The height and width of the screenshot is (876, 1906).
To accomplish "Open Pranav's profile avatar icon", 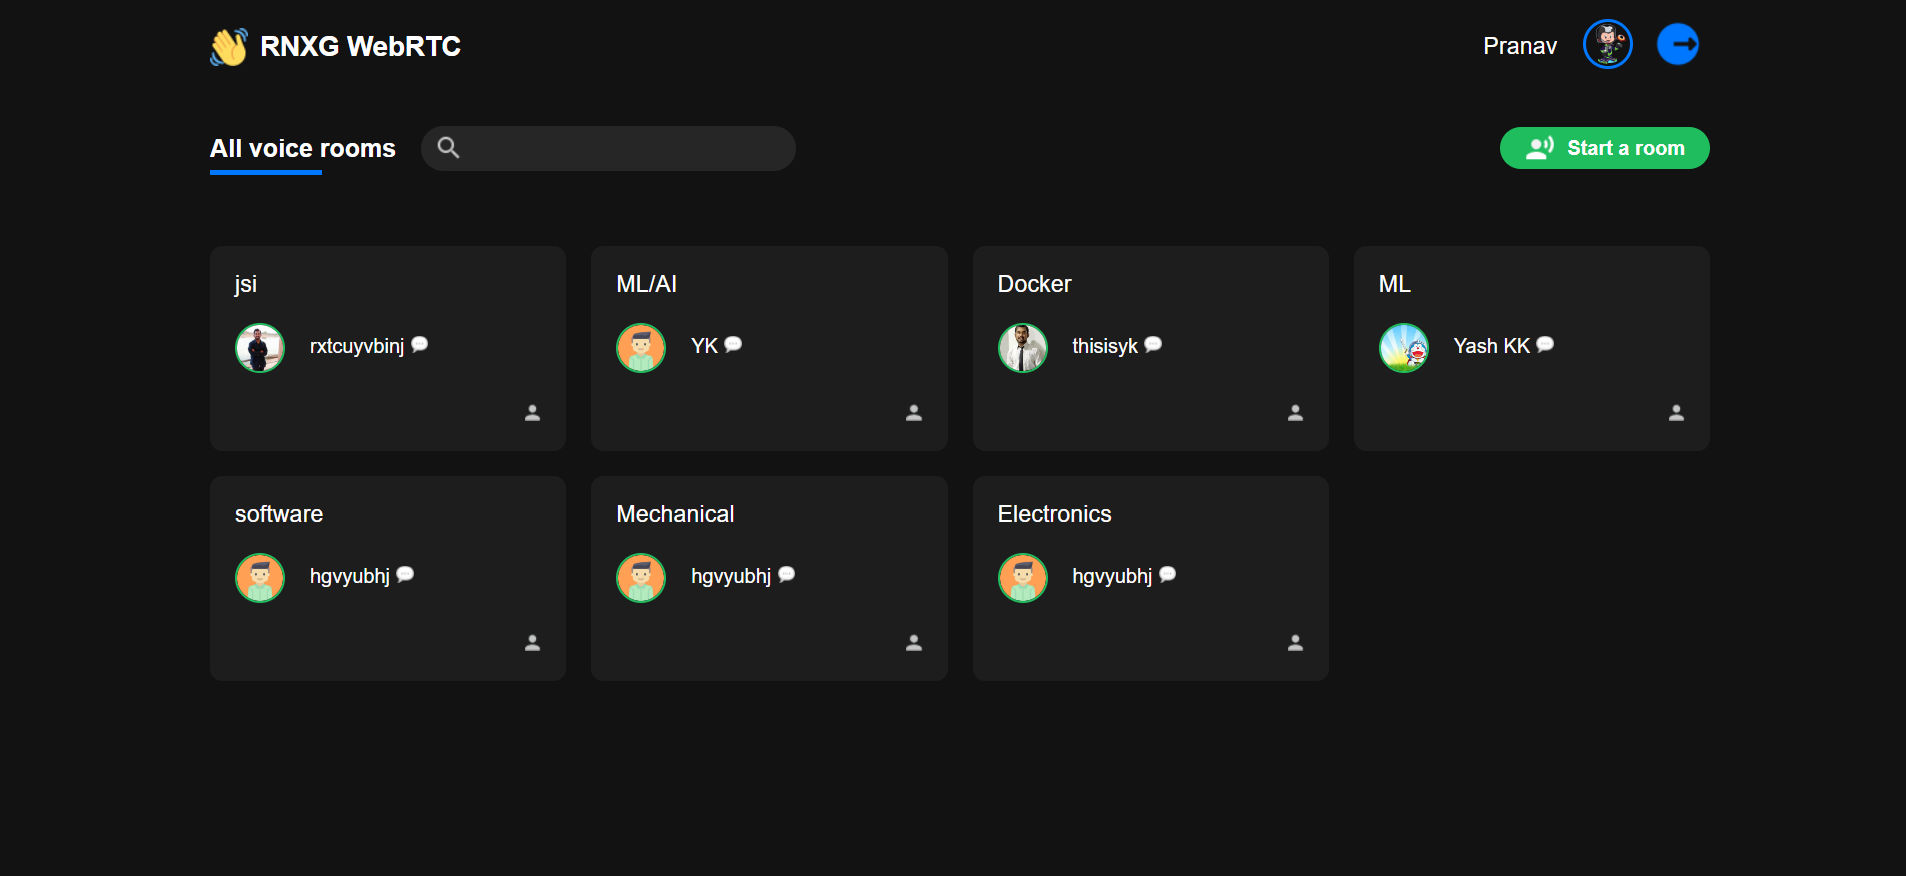I will (x=1607, y=43).
